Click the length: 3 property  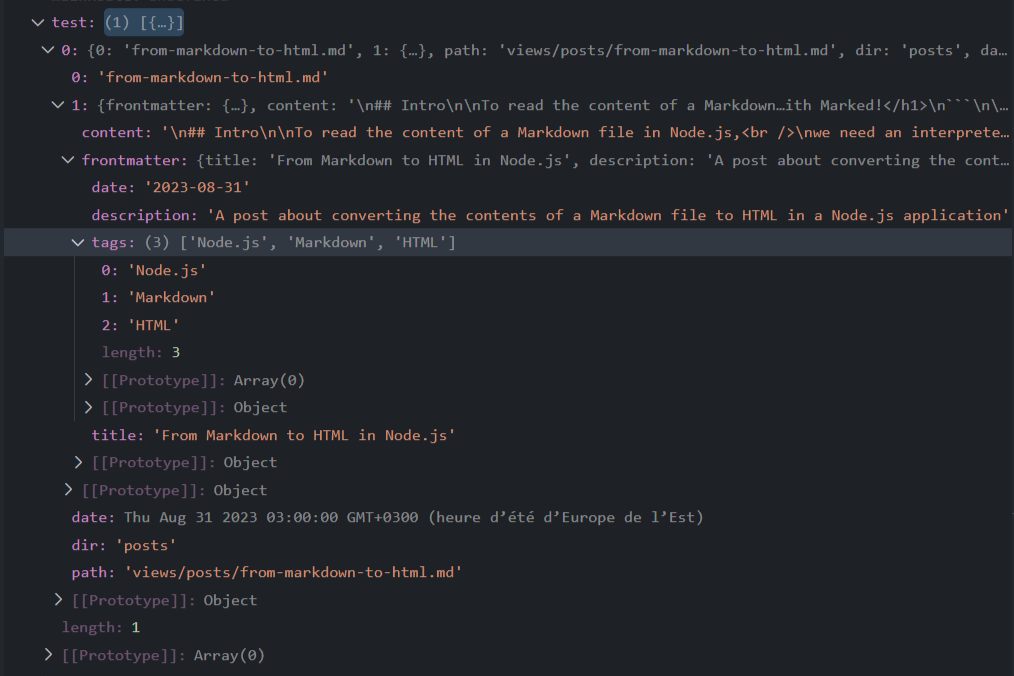pyautogui.click(x=141, y=353)
